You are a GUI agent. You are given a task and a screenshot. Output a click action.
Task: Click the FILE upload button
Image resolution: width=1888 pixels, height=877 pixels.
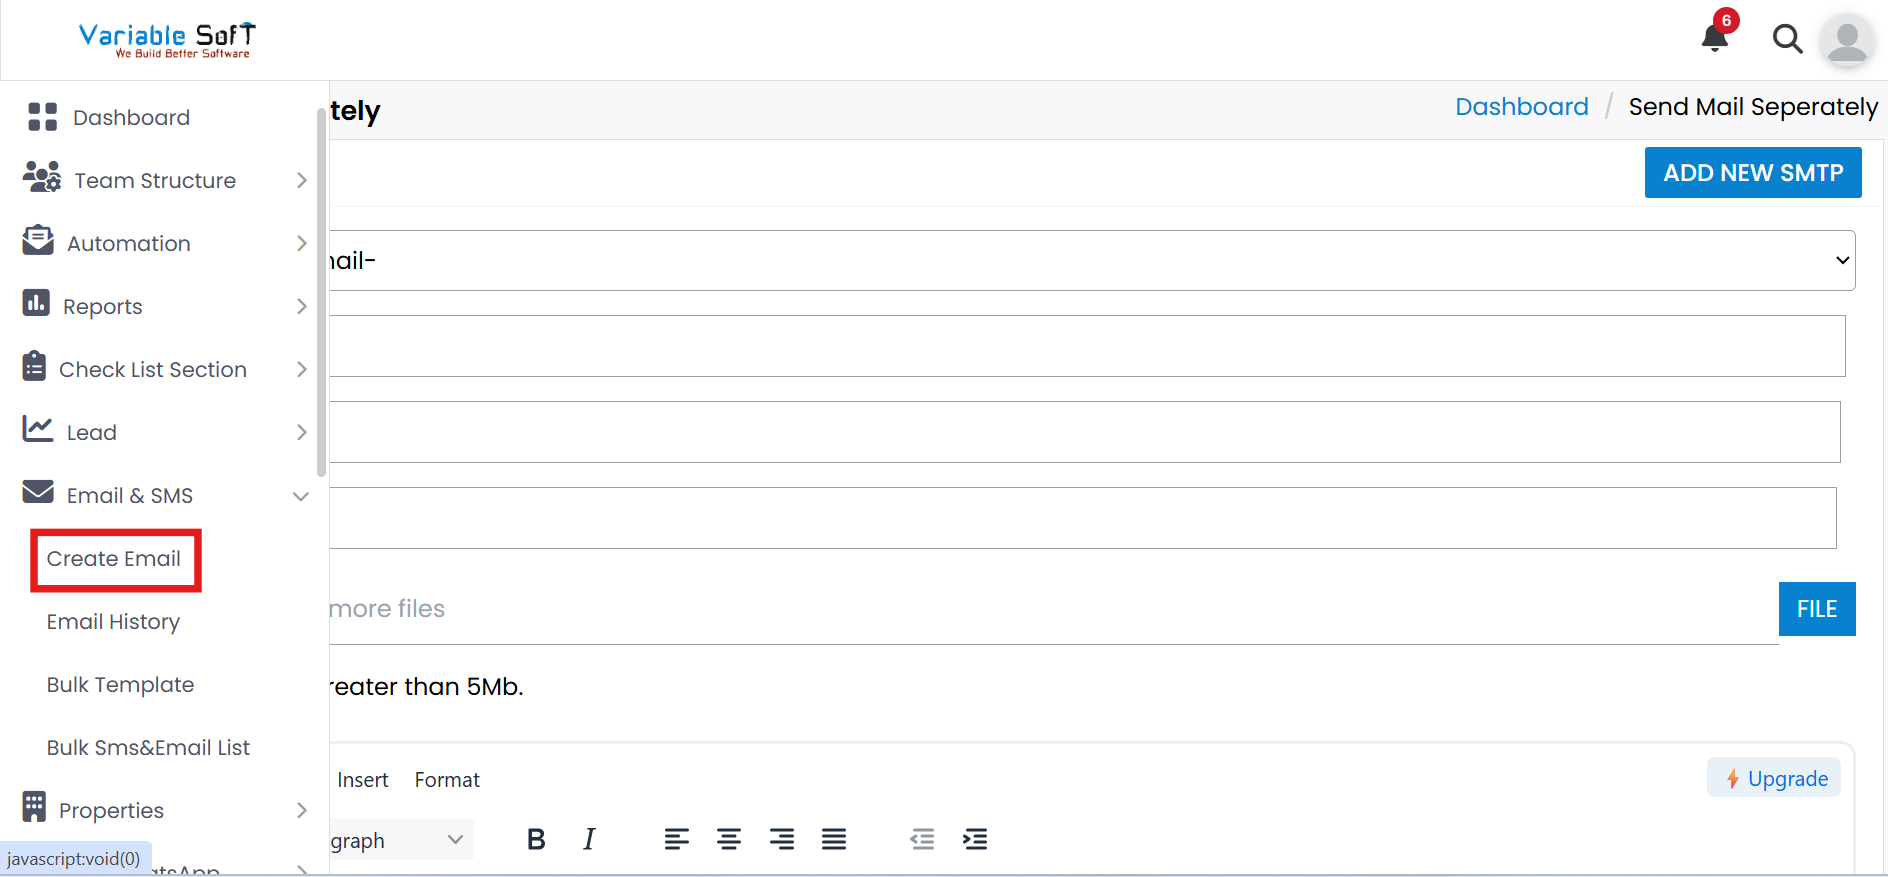(x=1817, y=608)
